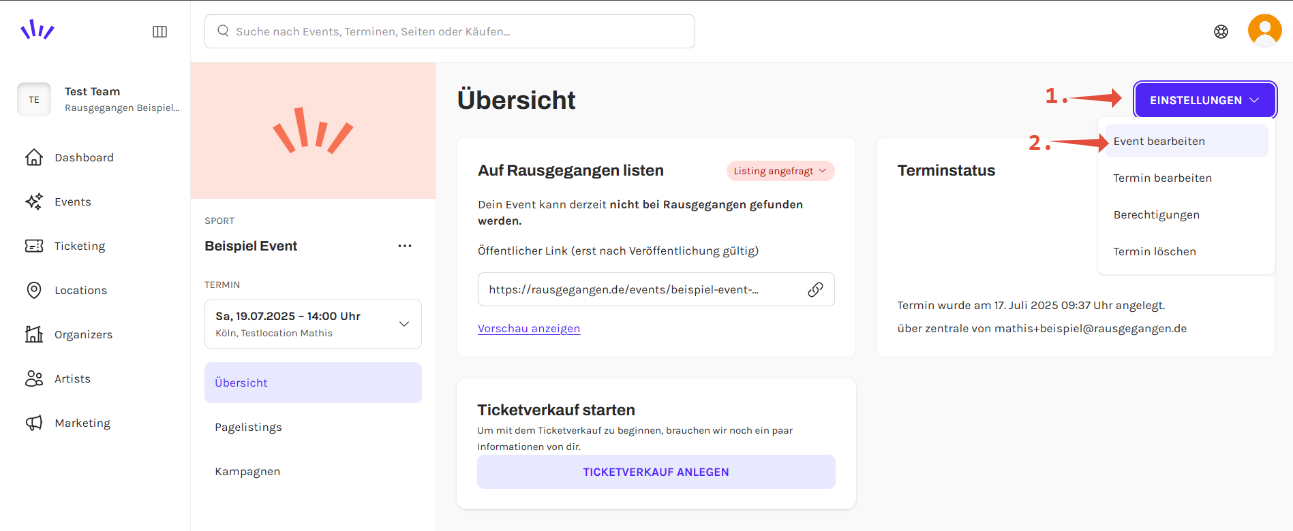Open the user avatar menu

pyautogui.click(x=1265, y=30)
